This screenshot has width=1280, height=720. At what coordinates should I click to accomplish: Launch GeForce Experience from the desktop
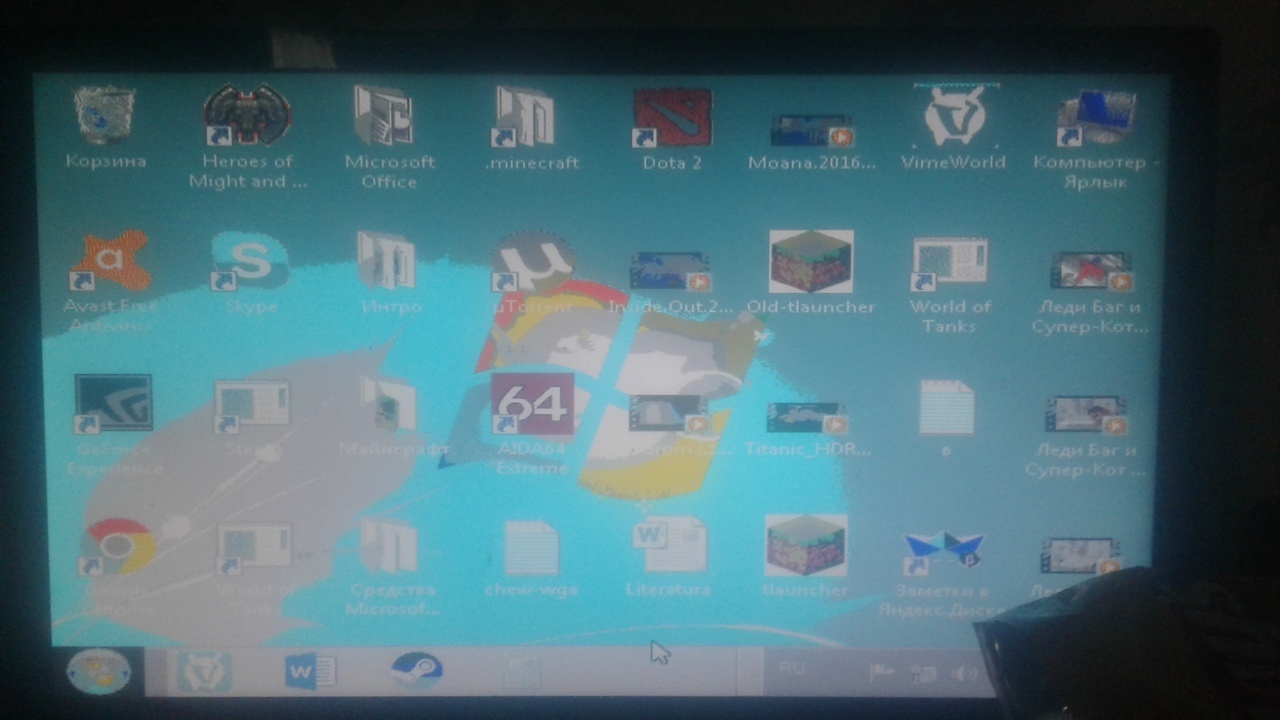[x=113, y=404]
